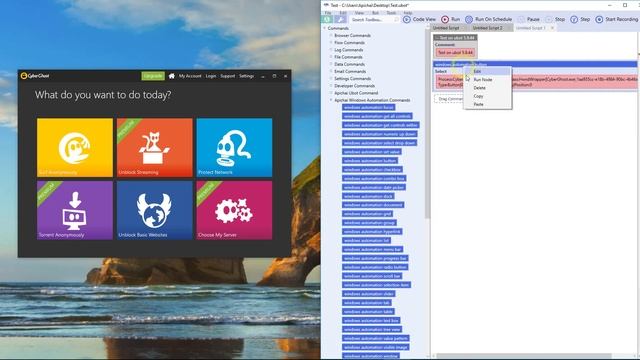
Task: Open the Surf Anonymously tile in CyberGhost
Action: point(75,148)
